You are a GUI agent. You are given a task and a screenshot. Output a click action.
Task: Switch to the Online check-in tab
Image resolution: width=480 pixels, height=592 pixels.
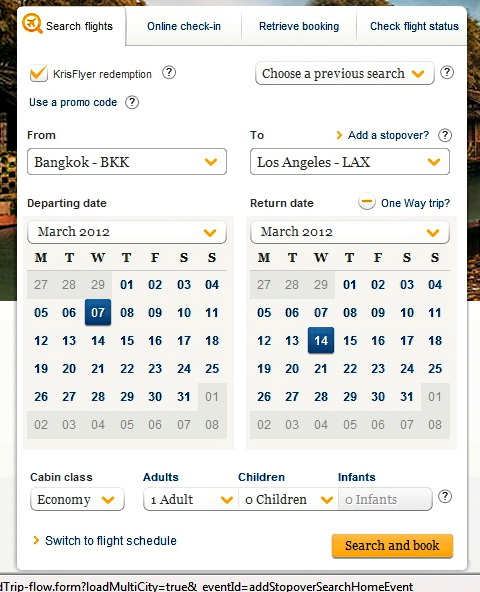184,26
